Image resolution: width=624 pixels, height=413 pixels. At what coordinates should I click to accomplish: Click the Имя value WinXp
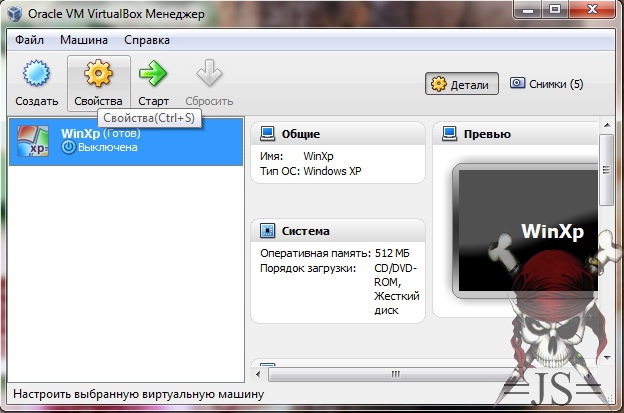pos(318,156)
